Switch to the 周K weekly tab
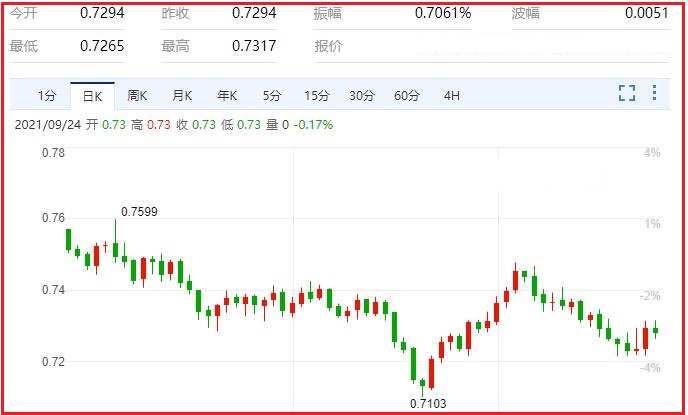The image size is (688, 415). click(137, 96)
